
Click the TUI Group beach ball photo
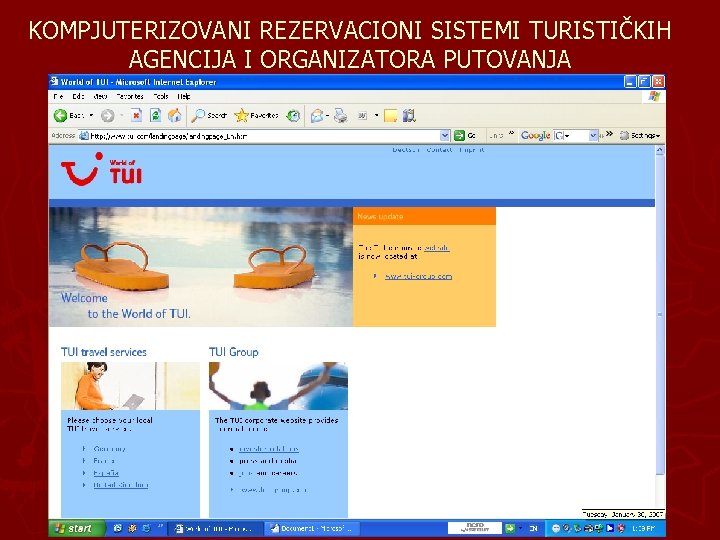(x=278, y=386)
